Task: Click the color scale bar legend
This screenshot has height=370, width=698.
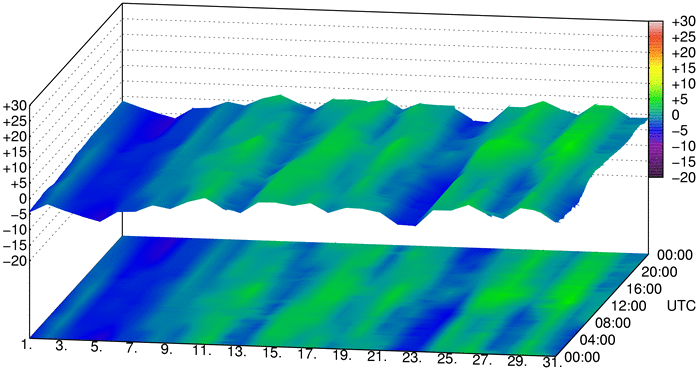Action: 656,99
